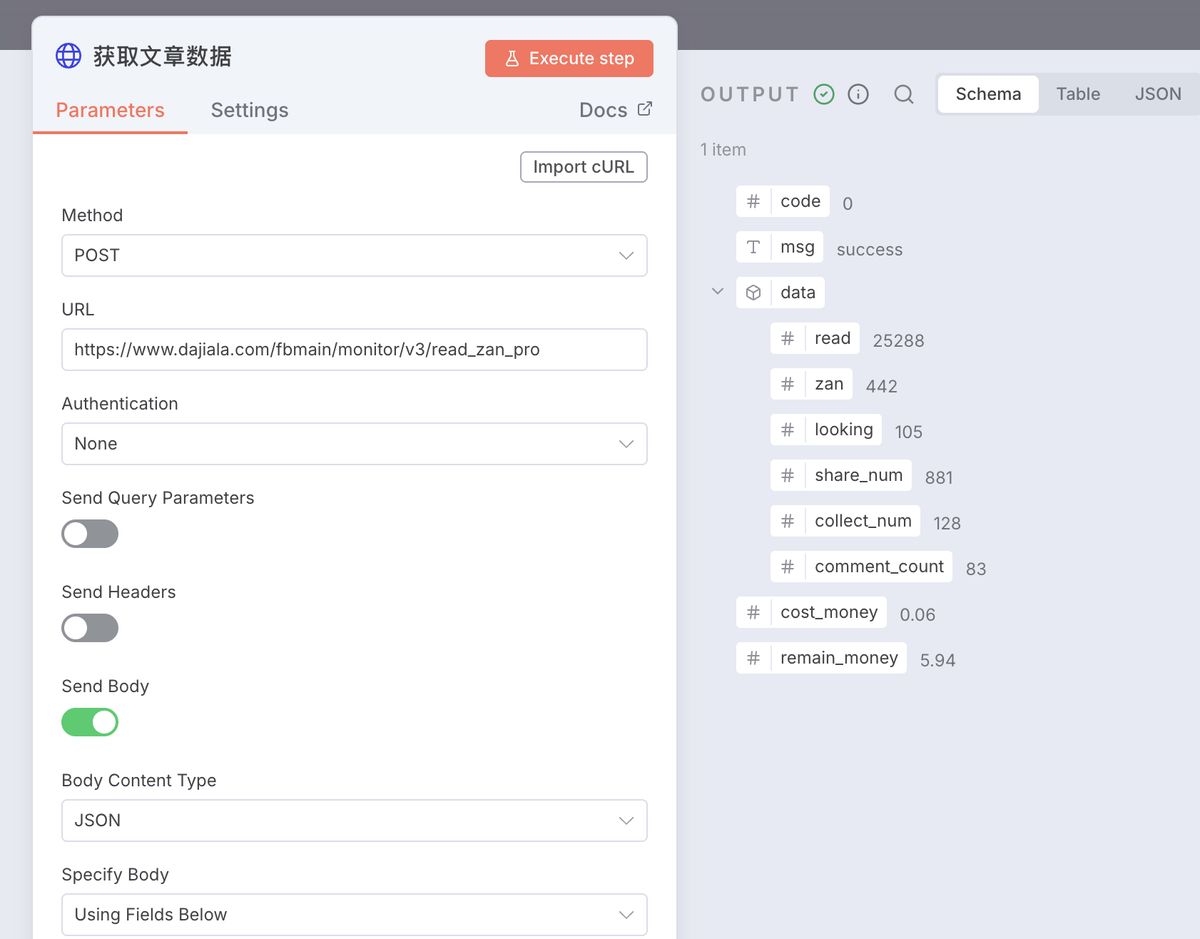Switch output view to JSON
The height and width of the screenshot is (939, 1200).
pyautogui.click(x=1157, y=93)
